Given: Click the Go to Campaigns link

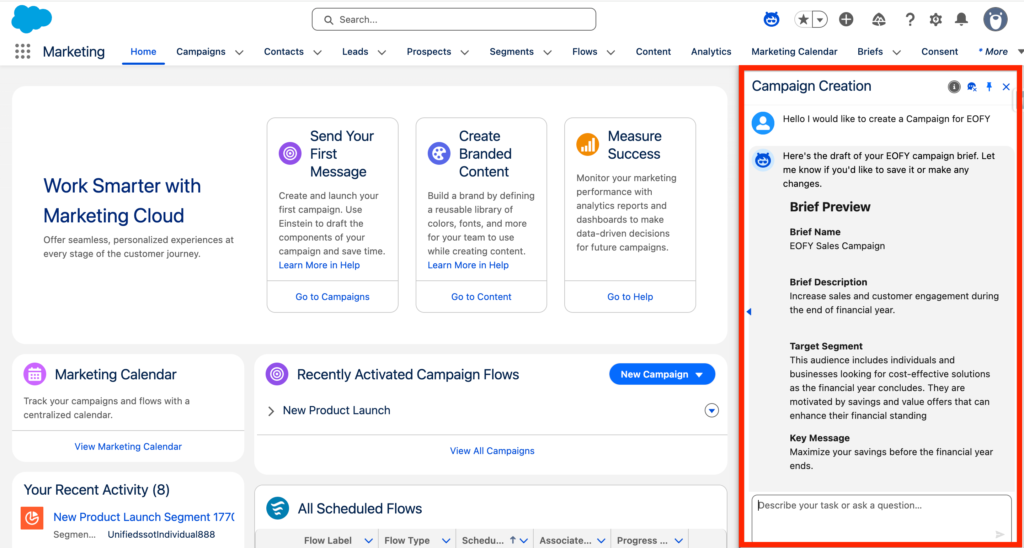Looking at the screenshot, I should [332, 297].
